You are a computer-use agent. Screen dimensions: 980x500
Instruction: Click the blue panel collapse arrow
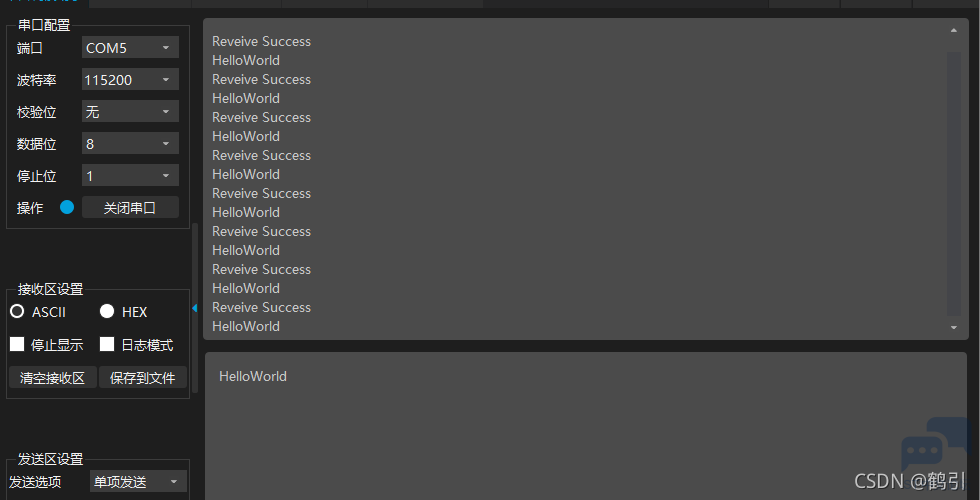coord(195,308)
